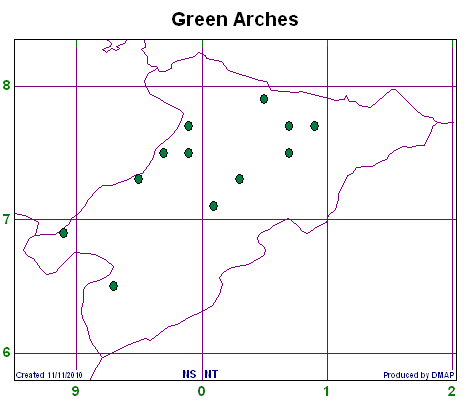
Task: Click the northing axis label 7
Action: (x=7, y=219)
